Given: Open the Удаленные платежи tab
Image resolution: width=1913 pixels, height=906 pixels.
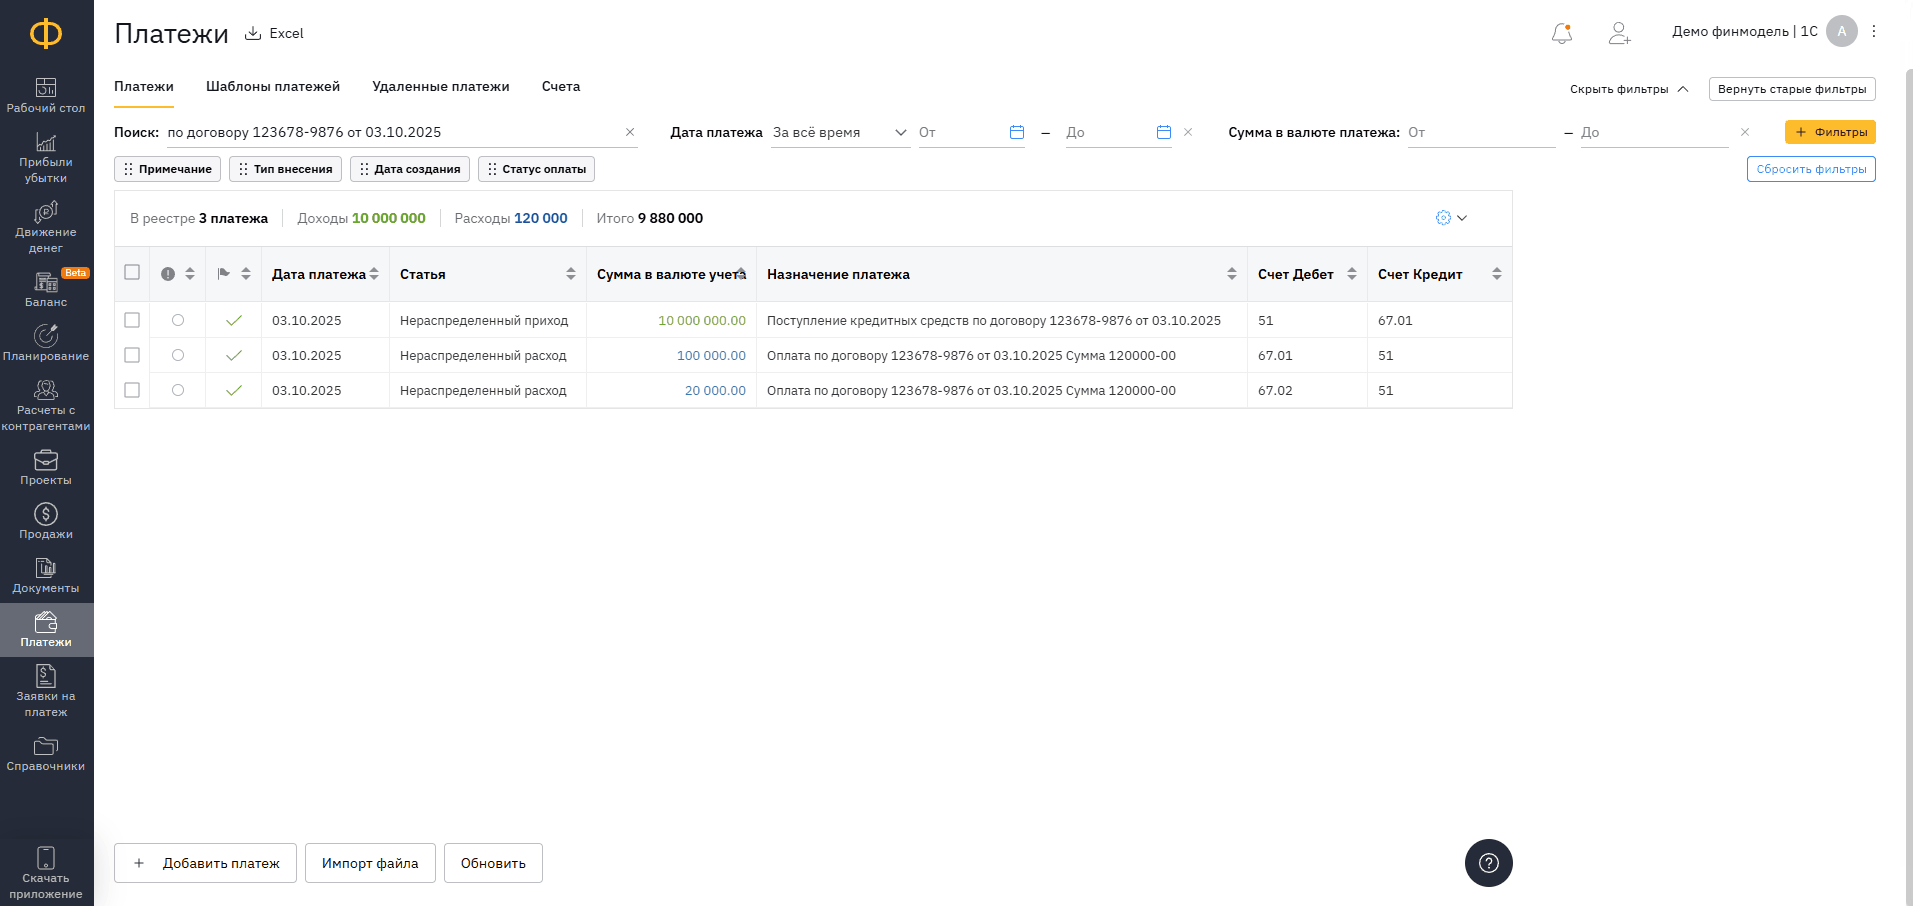Looking at the screenshot, I should [441, 87].
